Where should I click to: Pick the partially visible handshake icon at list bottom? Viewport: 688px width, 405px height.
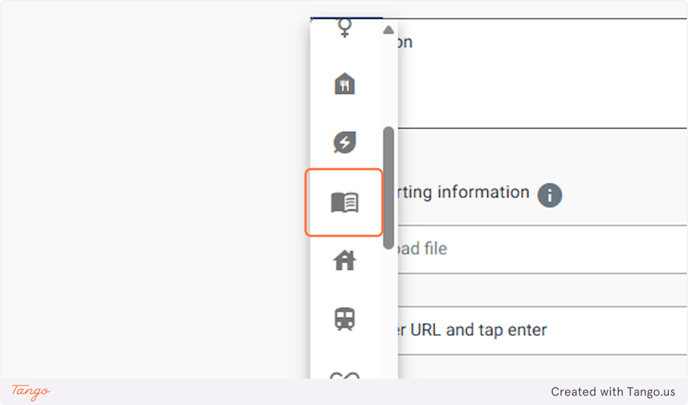click(x=344, y=376)
